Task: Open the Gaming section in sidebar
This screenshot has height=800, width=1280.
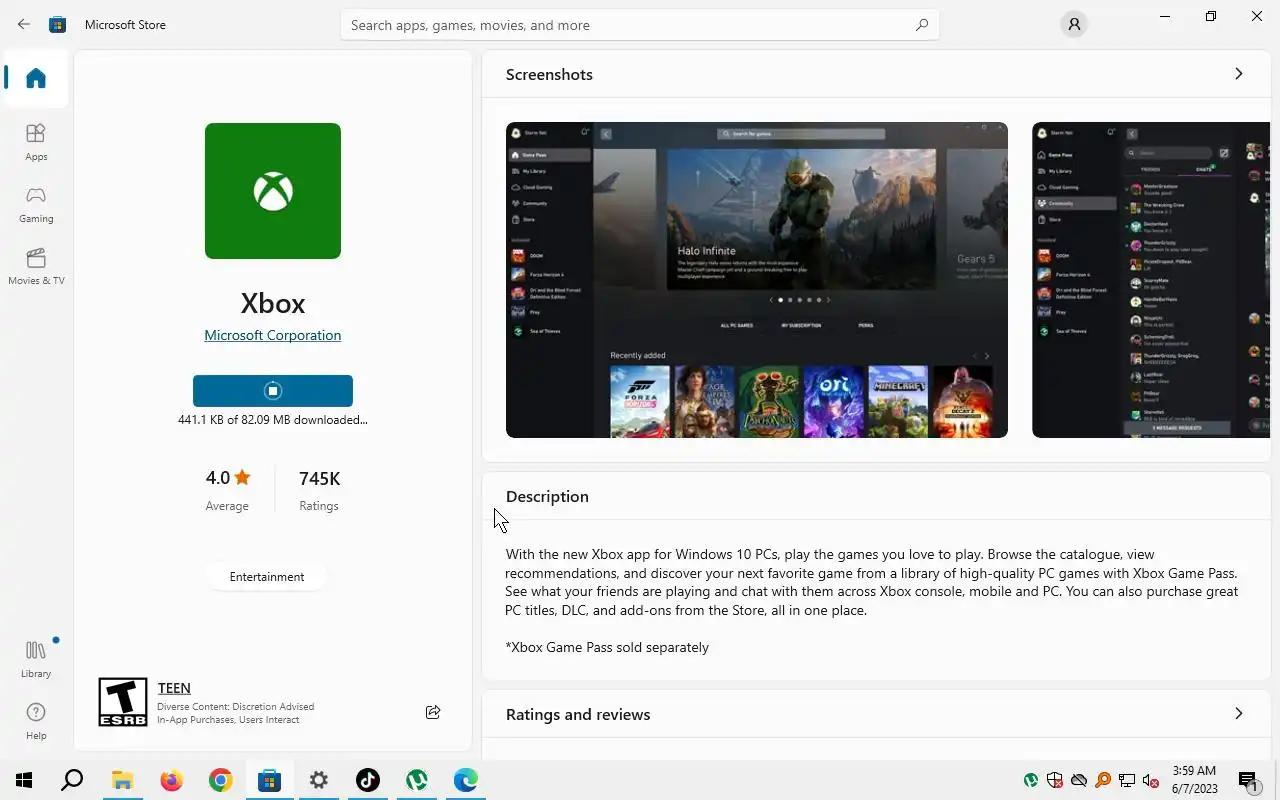Action: tap(36, 204)
